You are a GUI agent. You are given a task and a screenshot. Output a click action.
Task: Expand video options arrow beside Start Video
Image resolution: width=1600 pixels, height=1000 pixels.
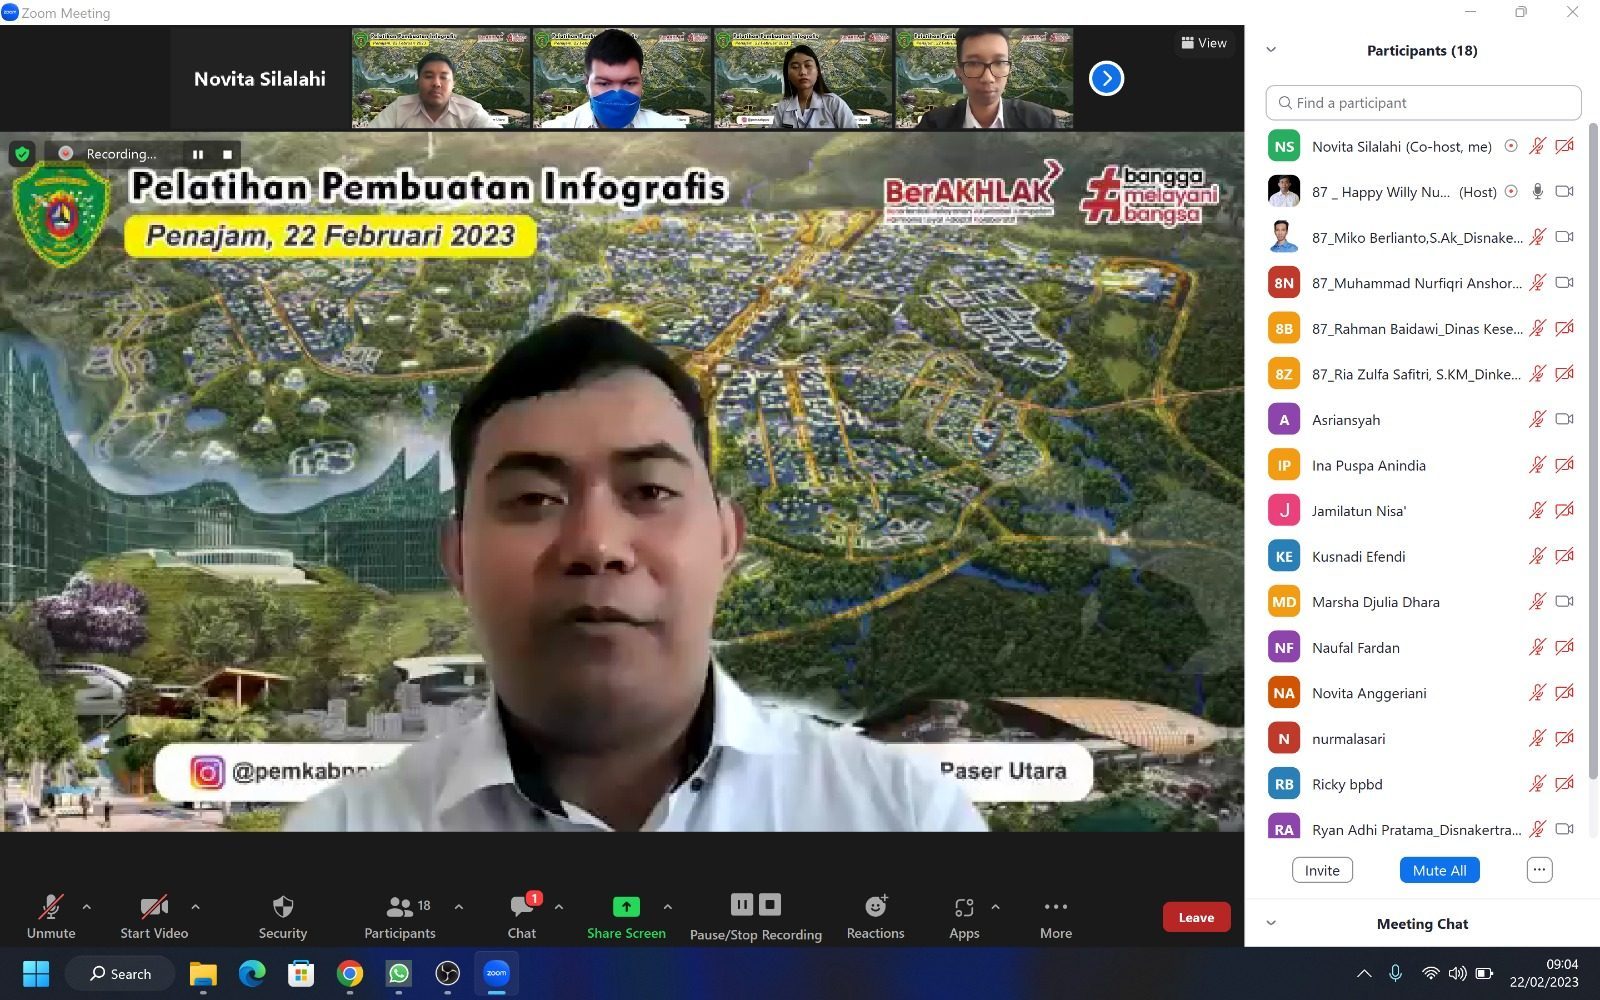point(195,907)
